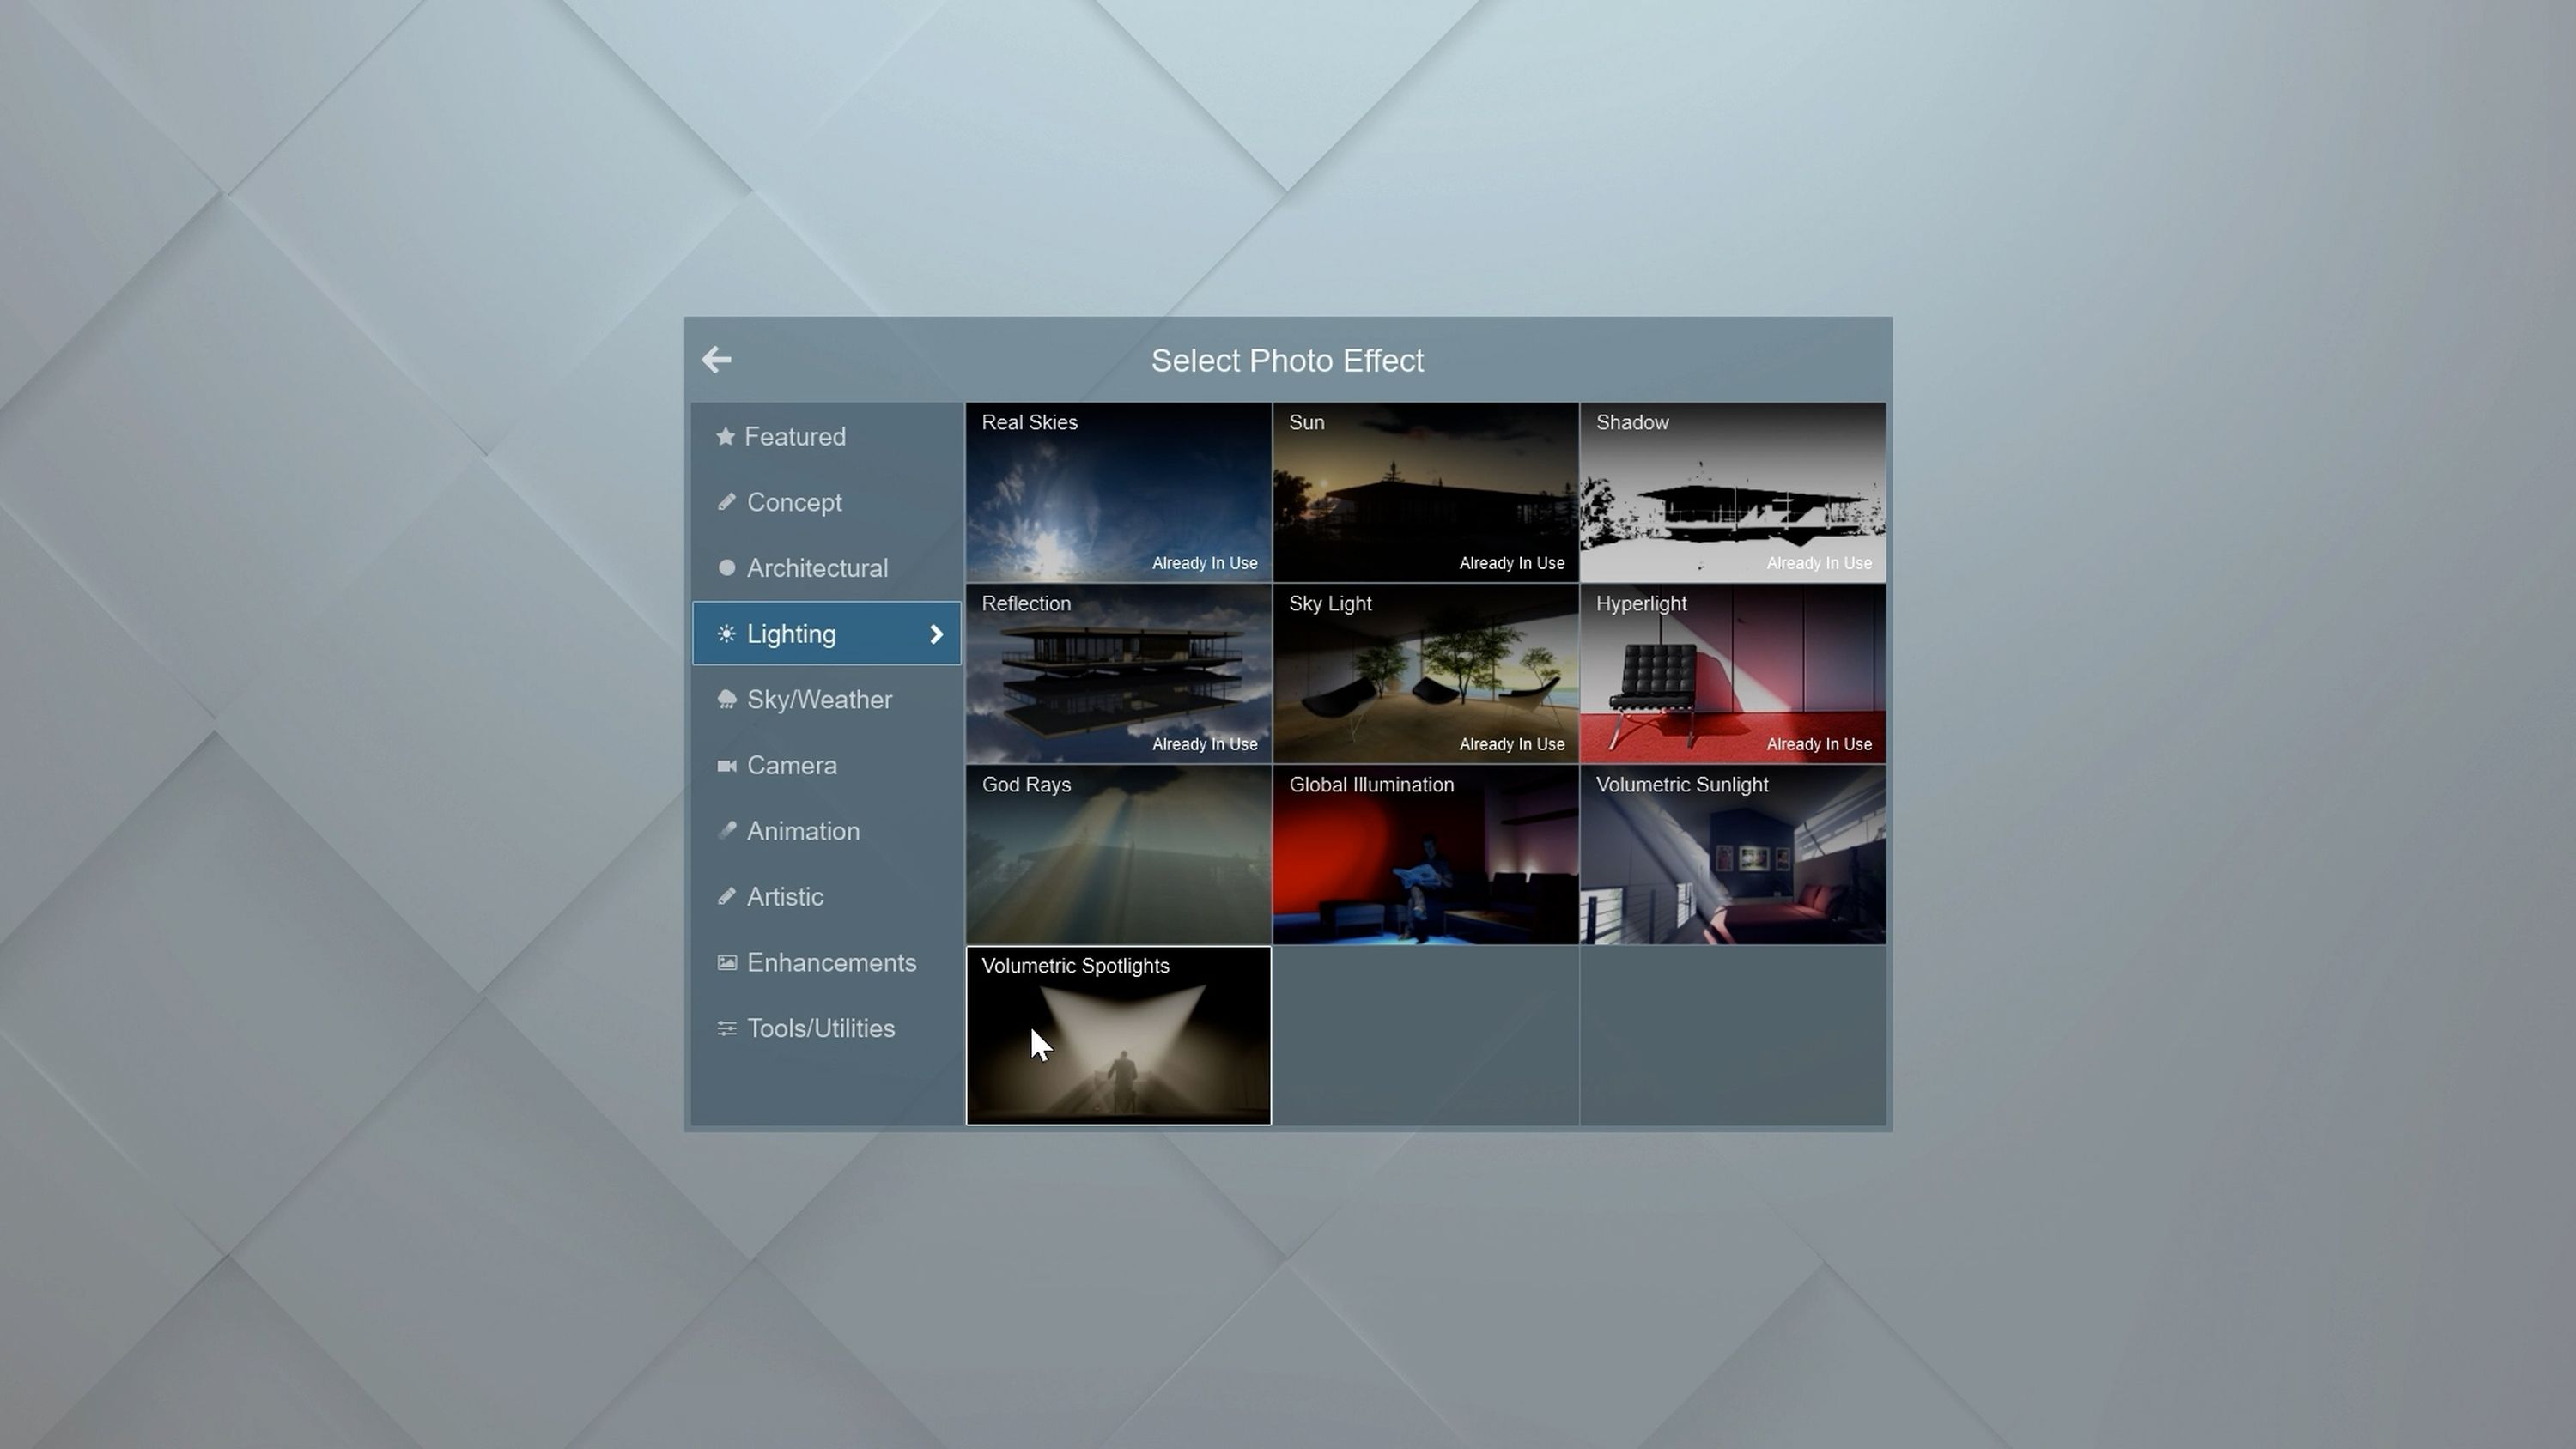Open the Sky/Weather category

click(827, 700)
